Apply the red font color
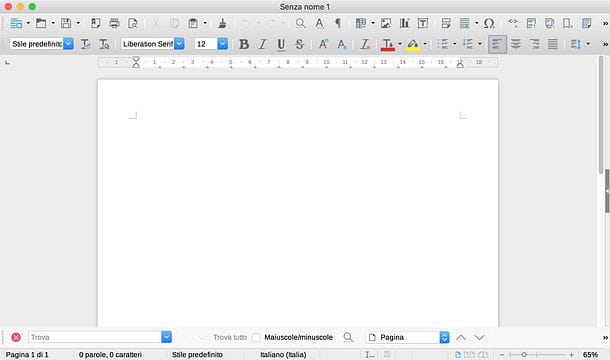 pyautogui.click(x=387, y=44)
